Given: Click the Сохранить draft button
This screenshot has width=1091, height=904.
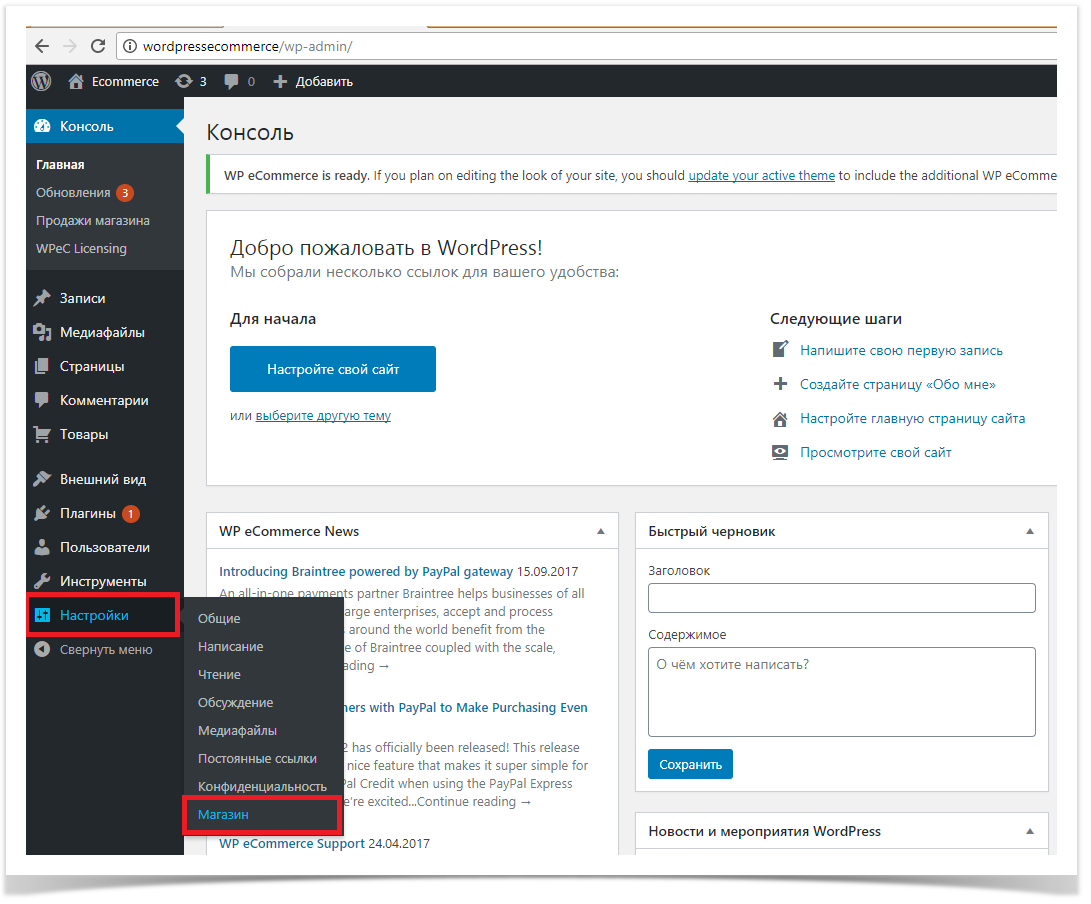Looking at the screenshot, I should (690, 764).
